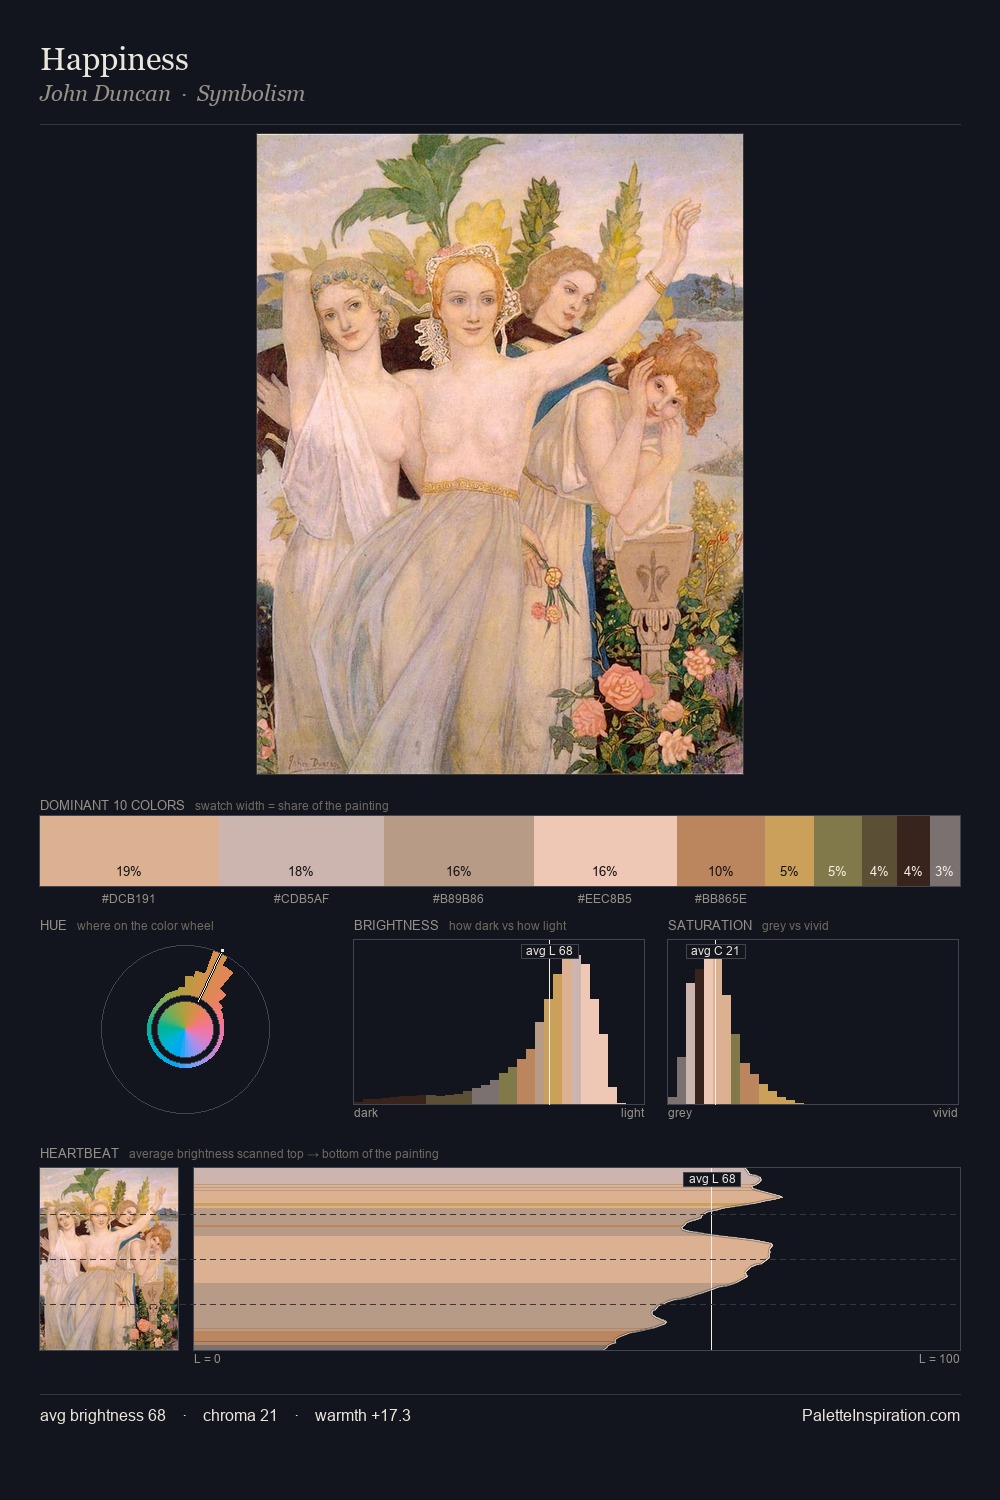This screenshot has width=1000, height=1500.
Task: Click the 'grey' saturation axis label
Action: [680, 1113]
